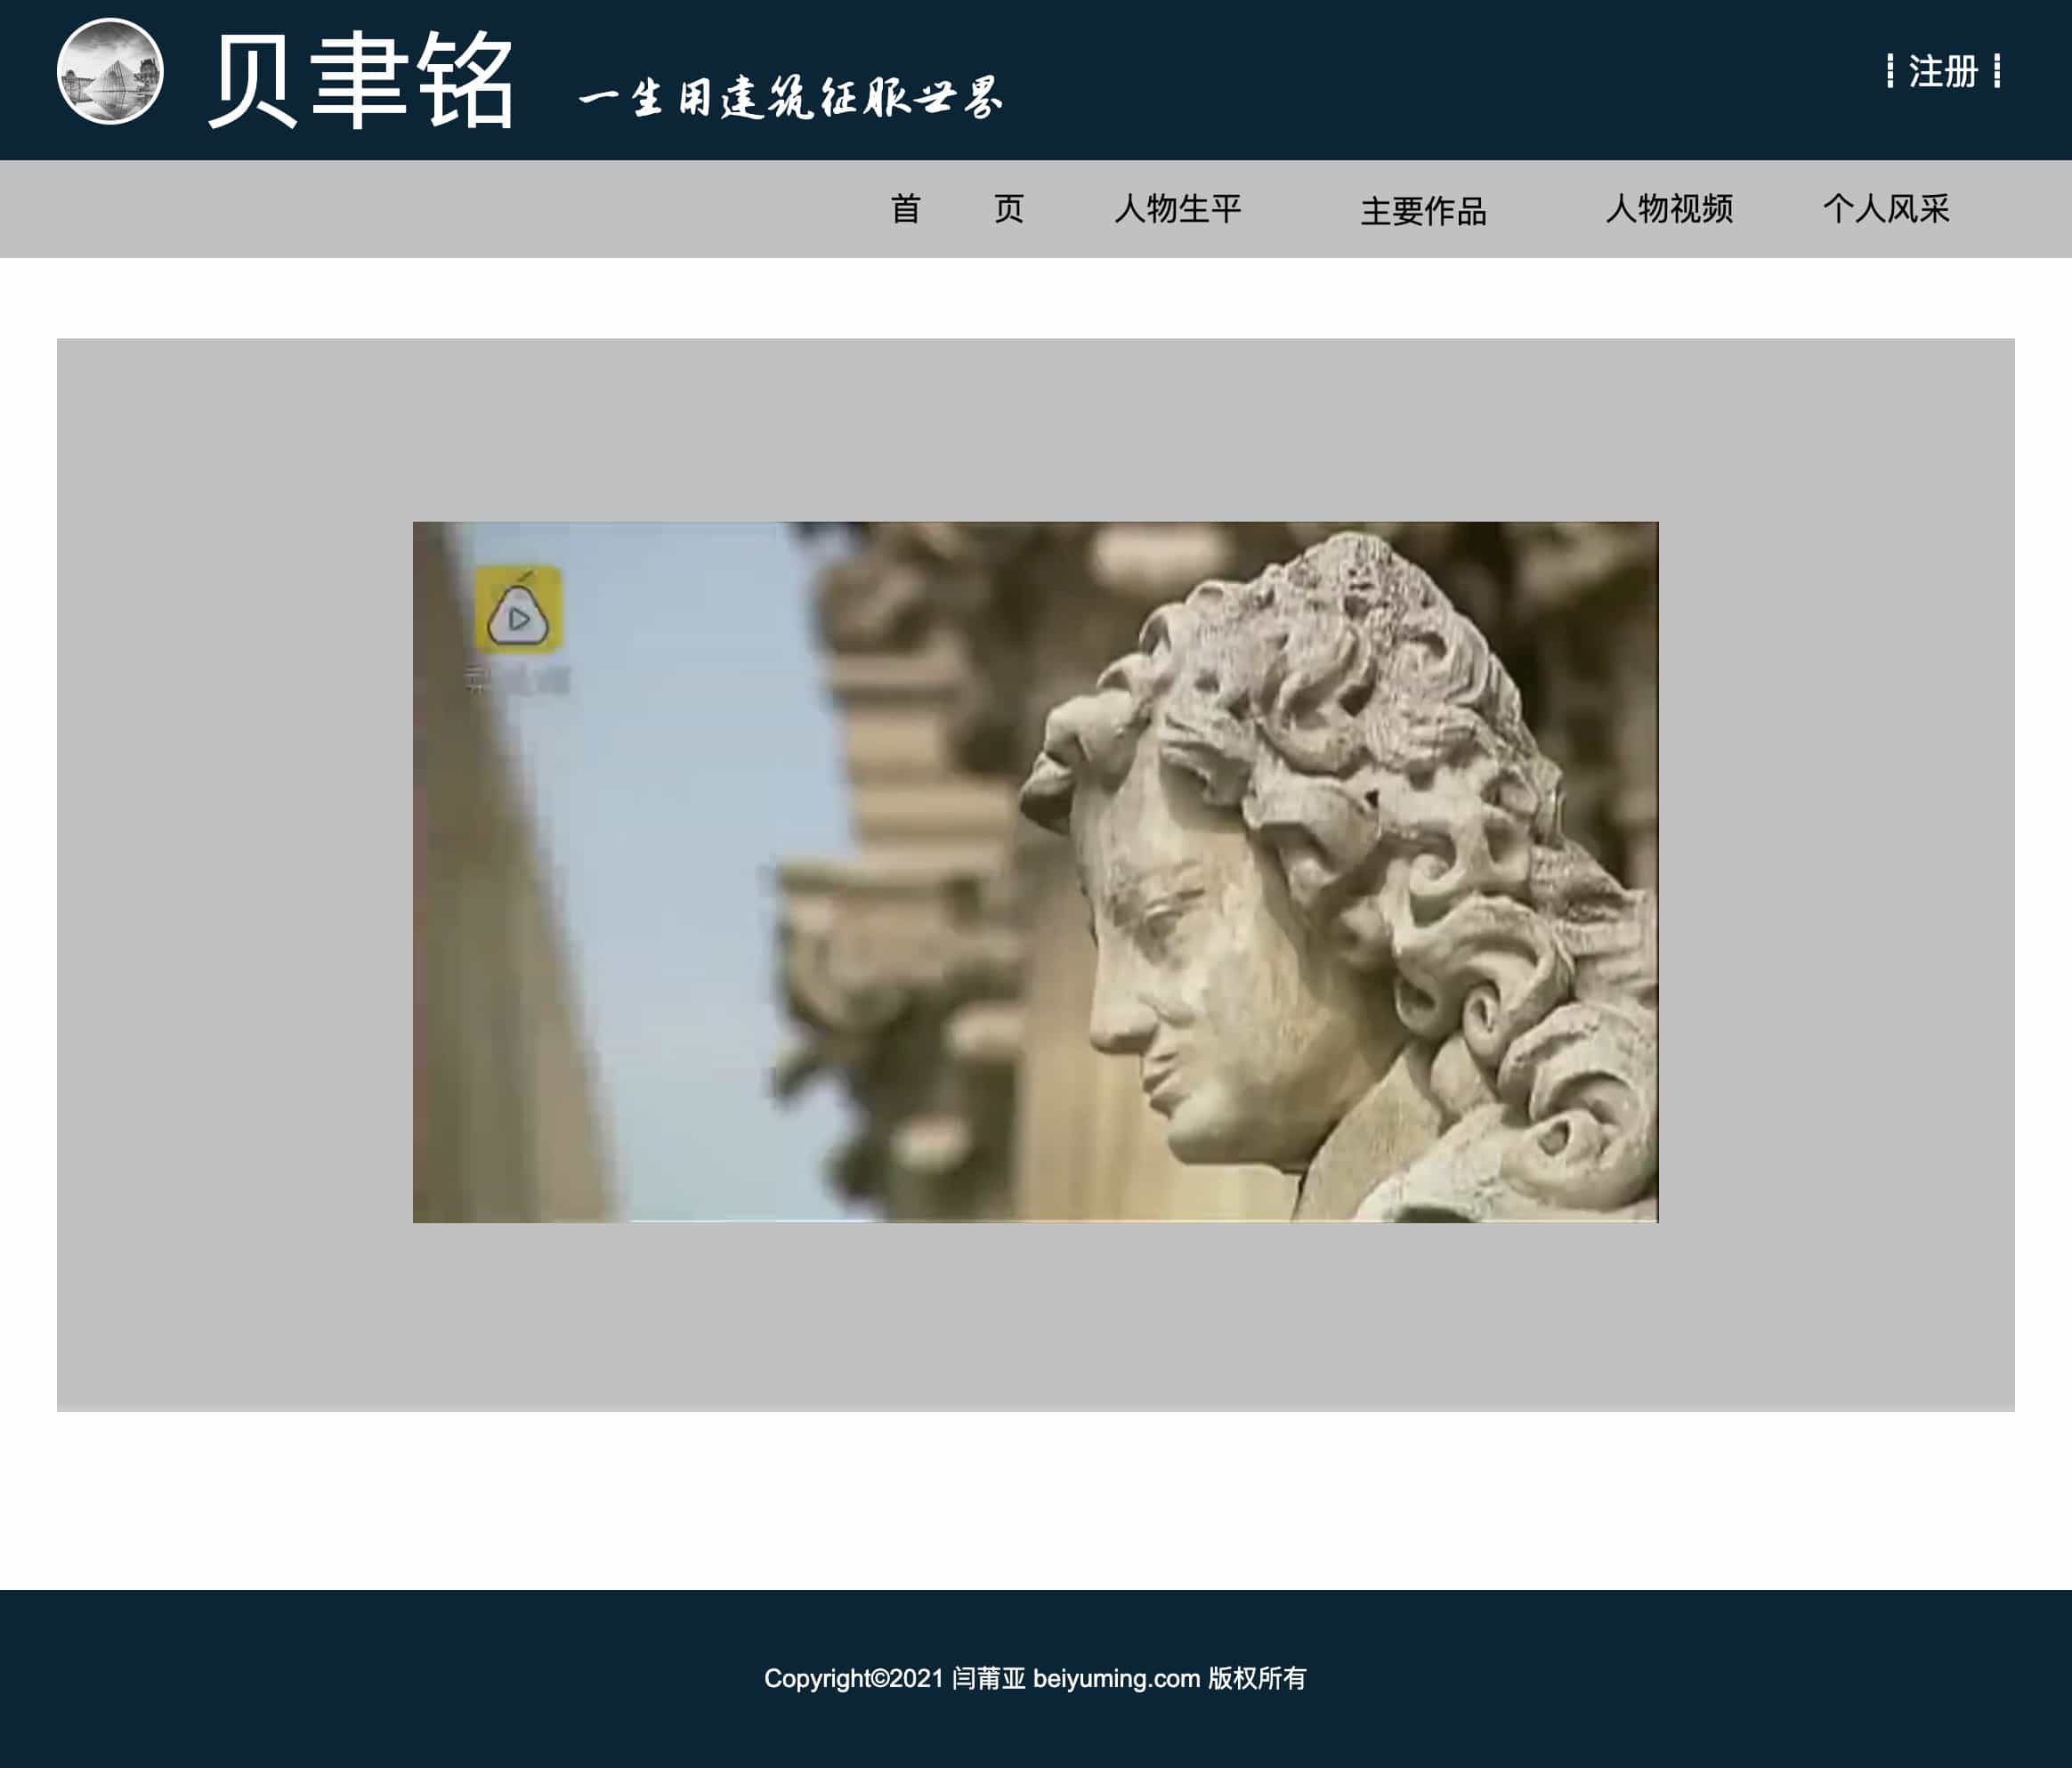Click beiyuming.com in the footer
This screenshot has width=2072, height=1768.
tap(1115, 1678)
